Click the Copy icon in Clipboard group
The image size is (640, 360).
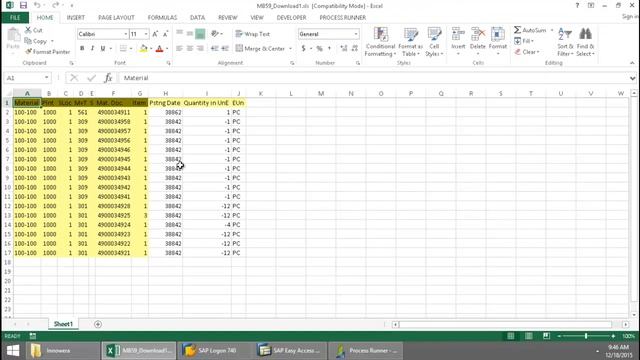pyautogui.click(x=28, y=41)
